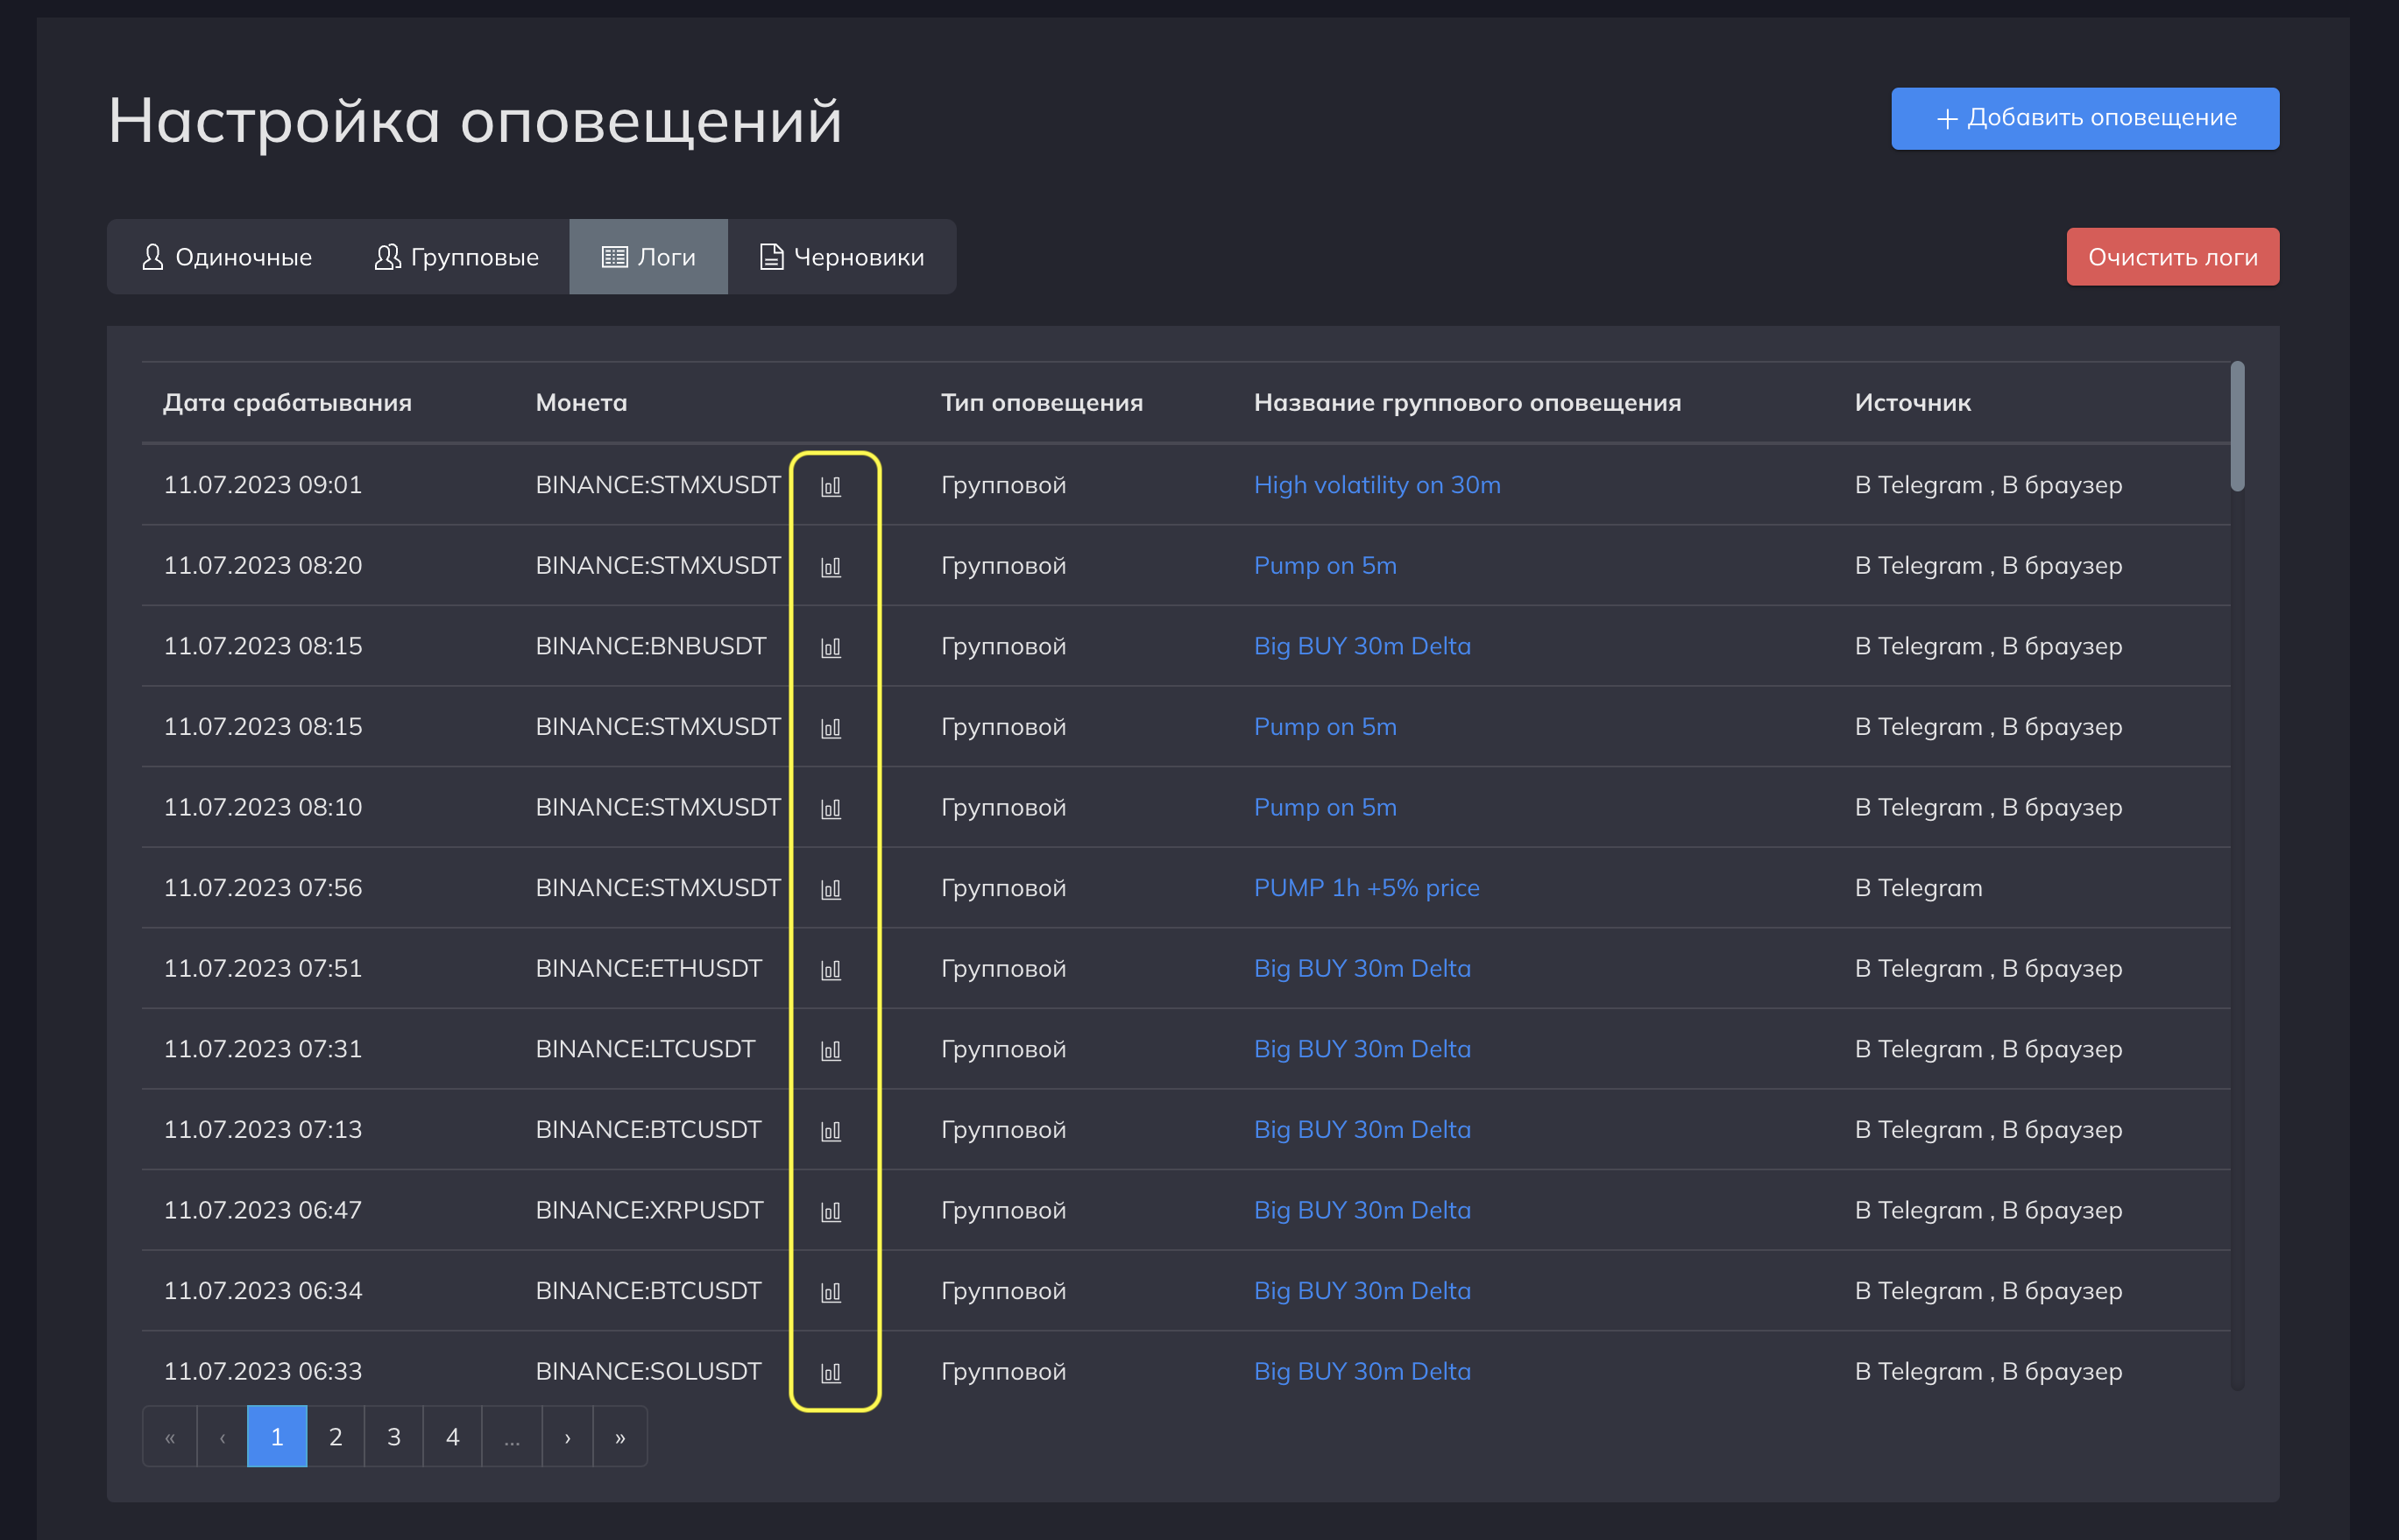Image resolution: width=2399 pixels, height=1540 pixels.
Task: Open Big BUY 30m Delta link for BNBUSDT
Action: (1362, 646)
